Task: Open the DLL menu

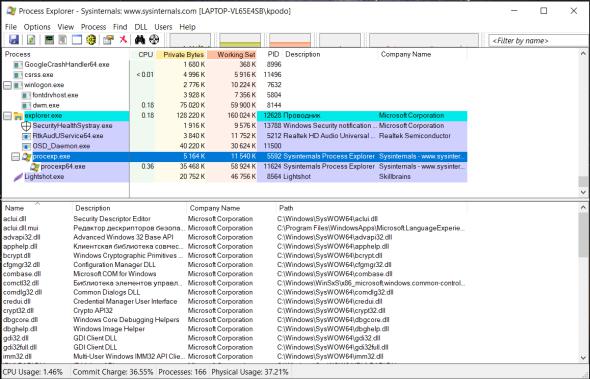Action: (x=141, y=27)
